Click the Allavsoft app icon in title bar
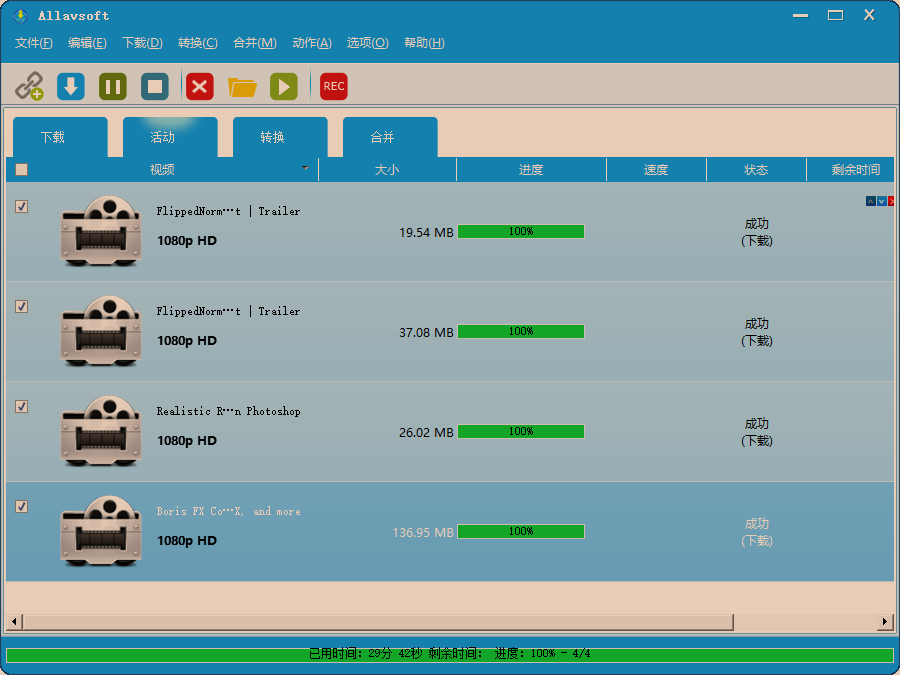Image resolution: width=900 pixels, height=675 pixels. click(x=21, y=15)
